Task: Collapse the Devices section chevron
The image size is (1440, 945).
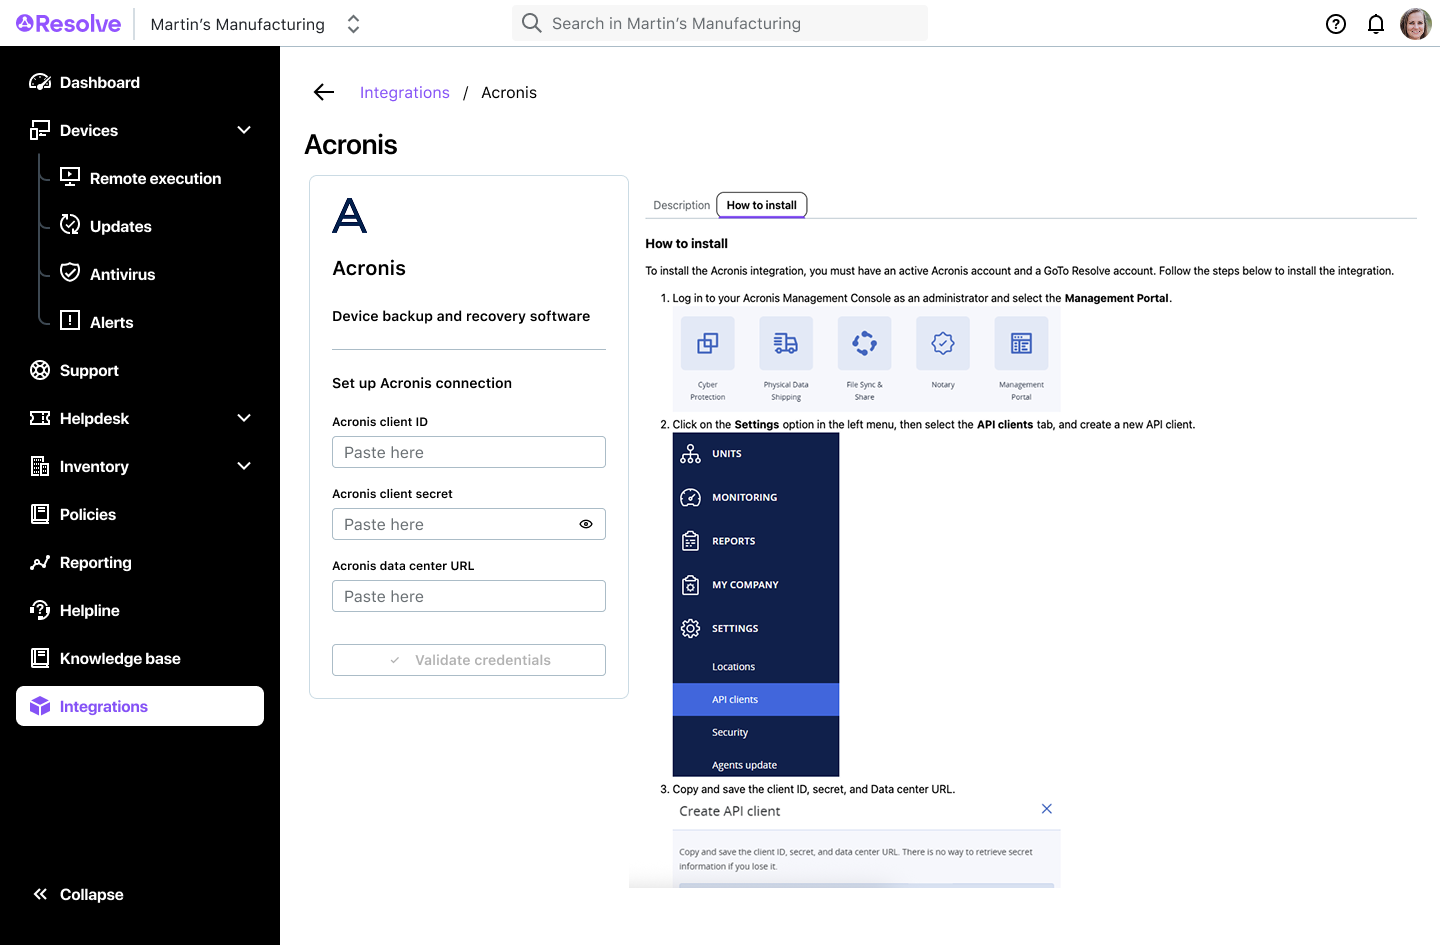Action: click(x=244, y=130)
